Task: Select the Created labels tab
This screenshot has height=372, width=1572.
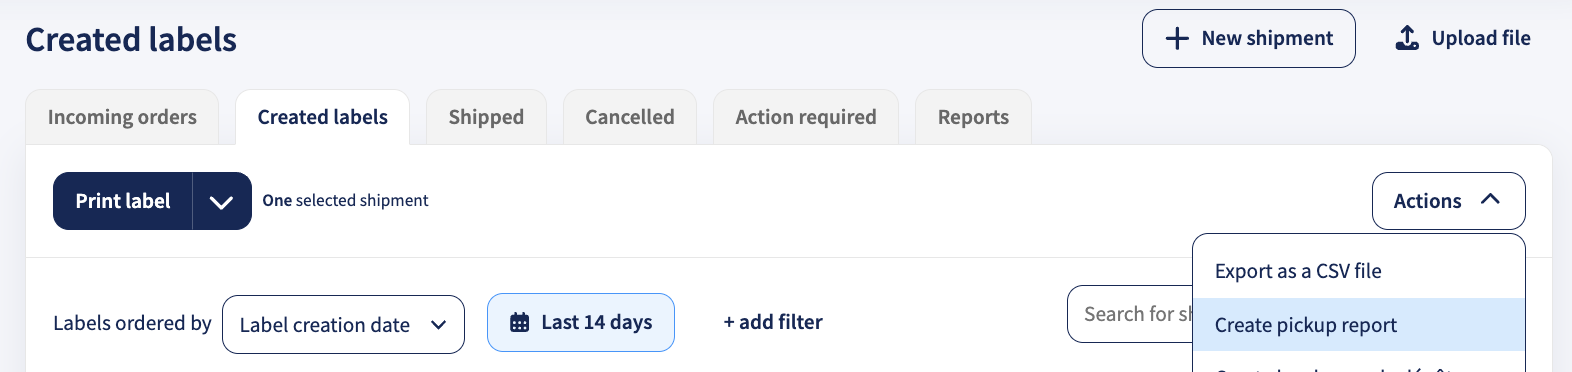Action: point(322,117)
